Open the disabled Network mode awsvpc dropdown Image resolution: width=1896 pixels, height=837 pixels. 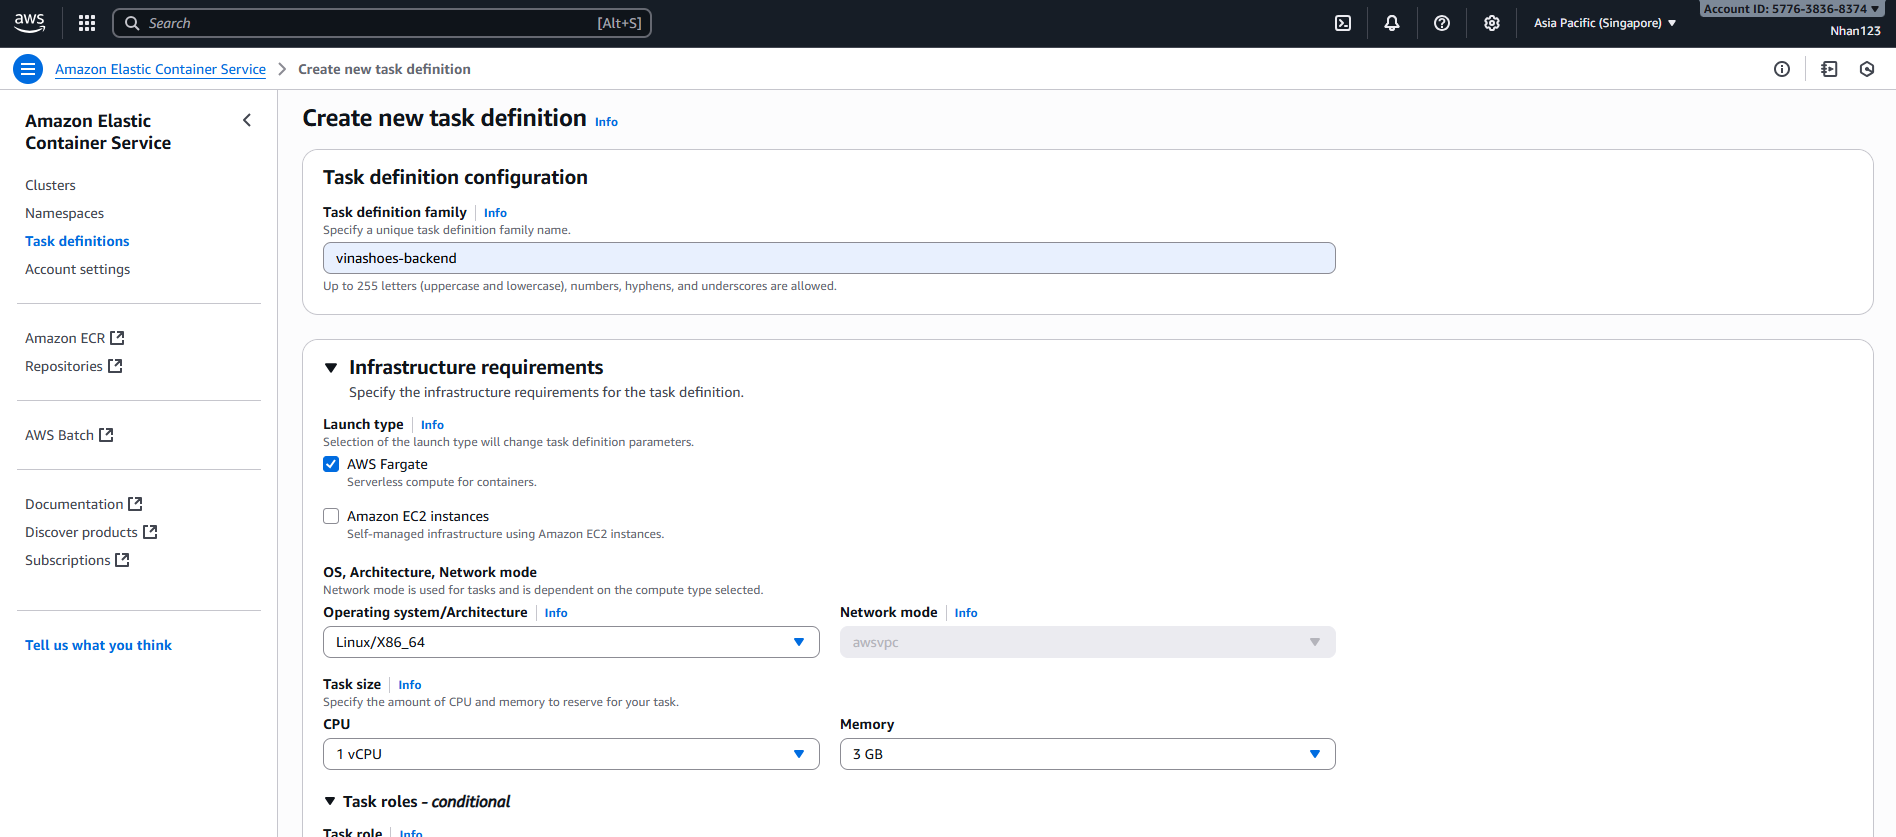click(x=1088, y=642)
